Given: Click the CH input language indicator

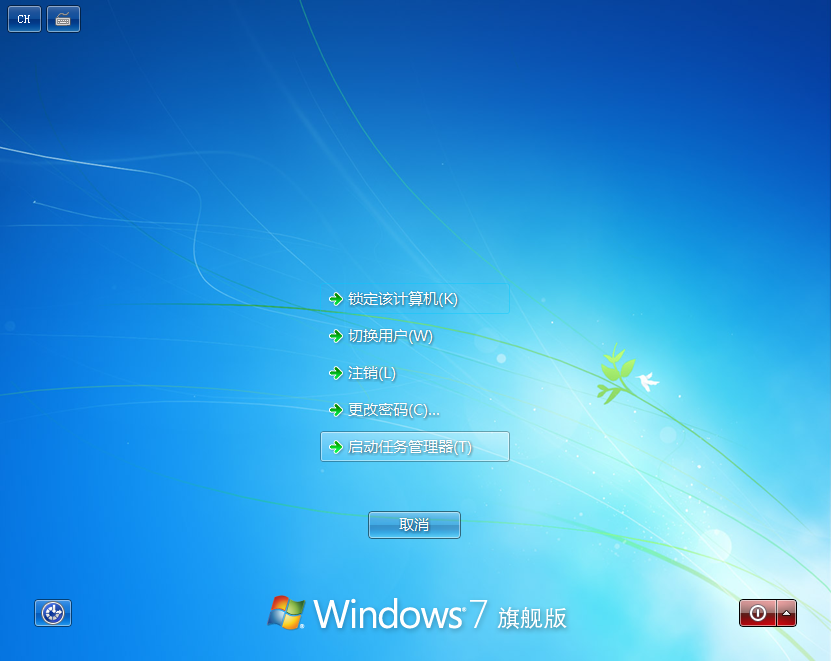Looking at the screenshot, I should pos(23,18).
